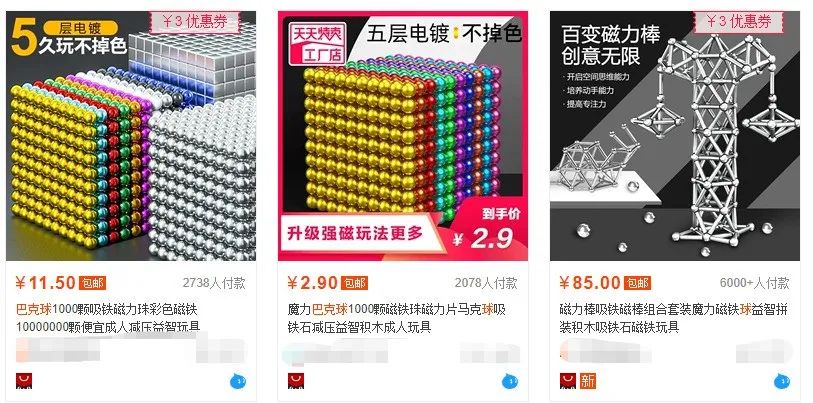Click ¥3 优惠券 coupon on first product

[195, 22]
